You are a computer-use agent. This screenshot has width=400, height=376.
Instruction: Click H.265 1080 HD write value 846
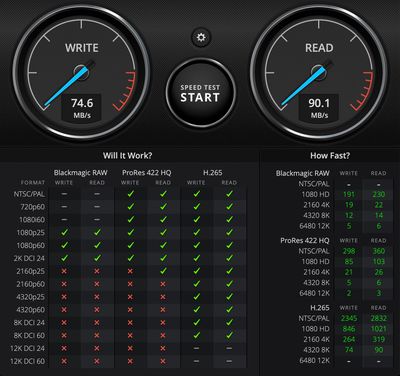point(349,329)
